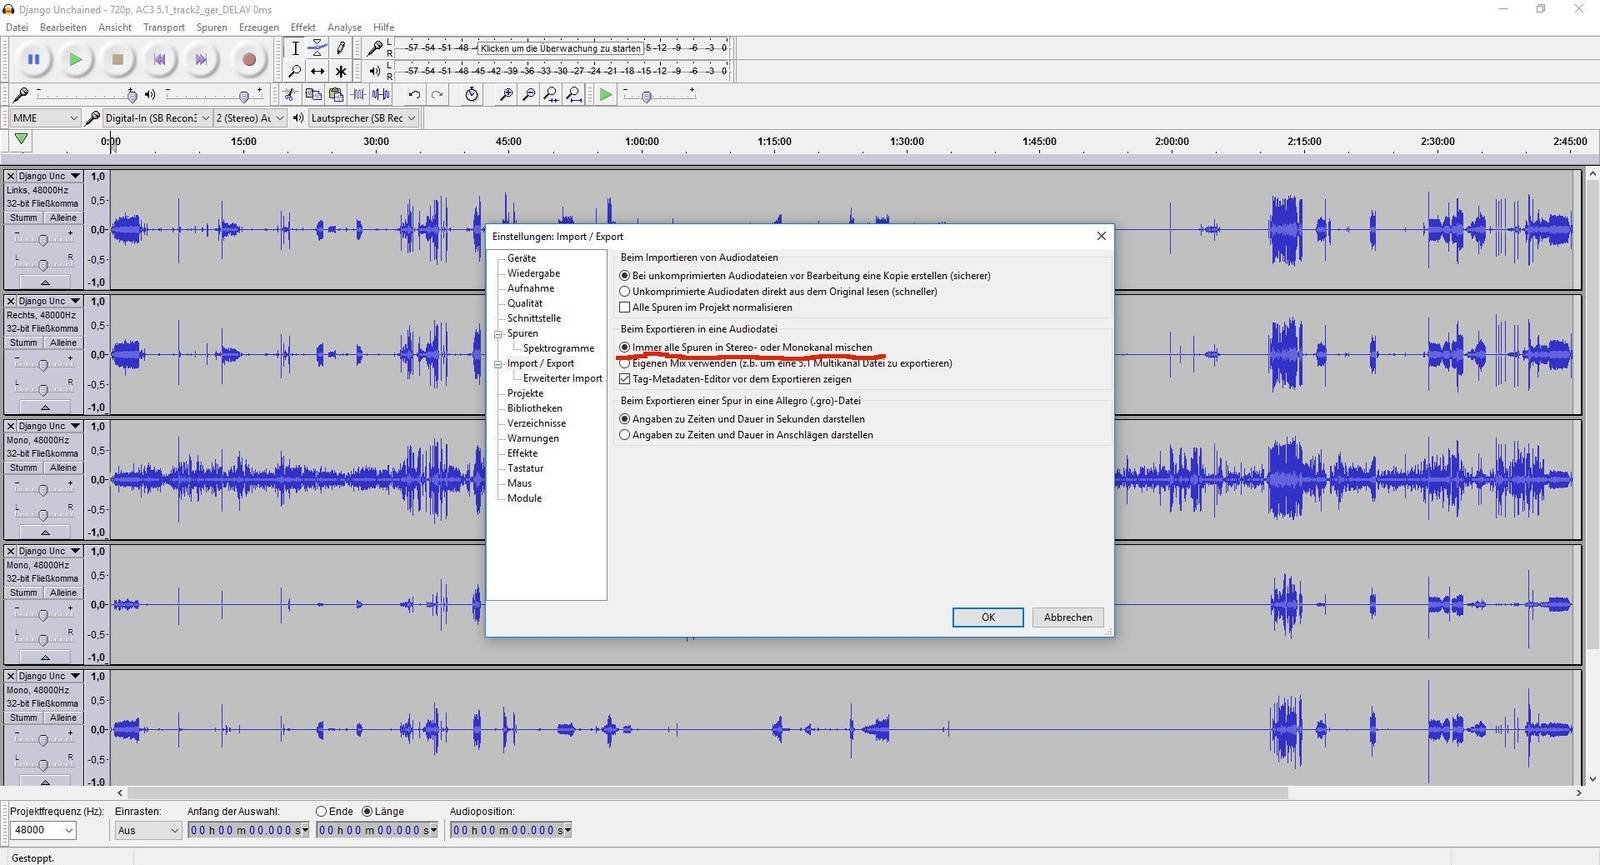Choose the Time Shift tool
The height and width of the screenshot is (865, 1600).
click(x=317, y=71)
